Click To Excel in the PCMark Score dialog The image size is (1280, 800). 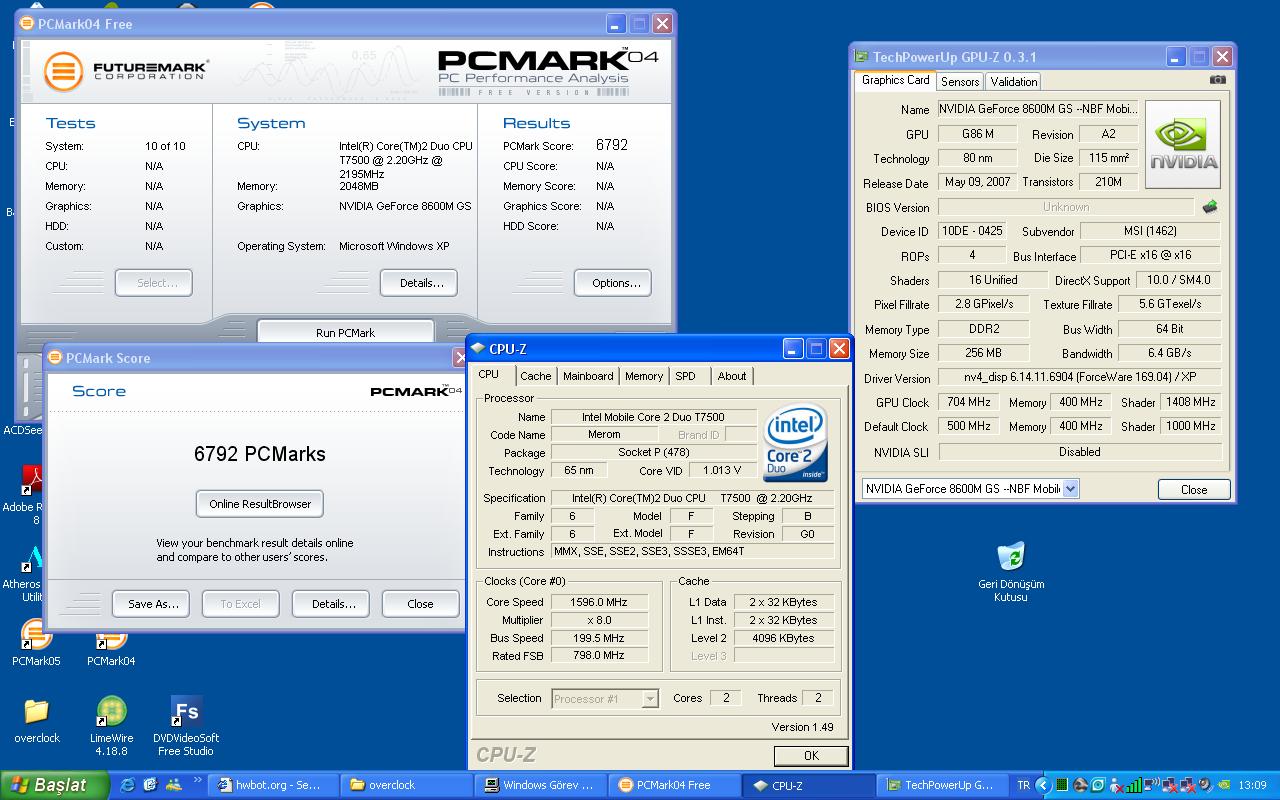240,604
